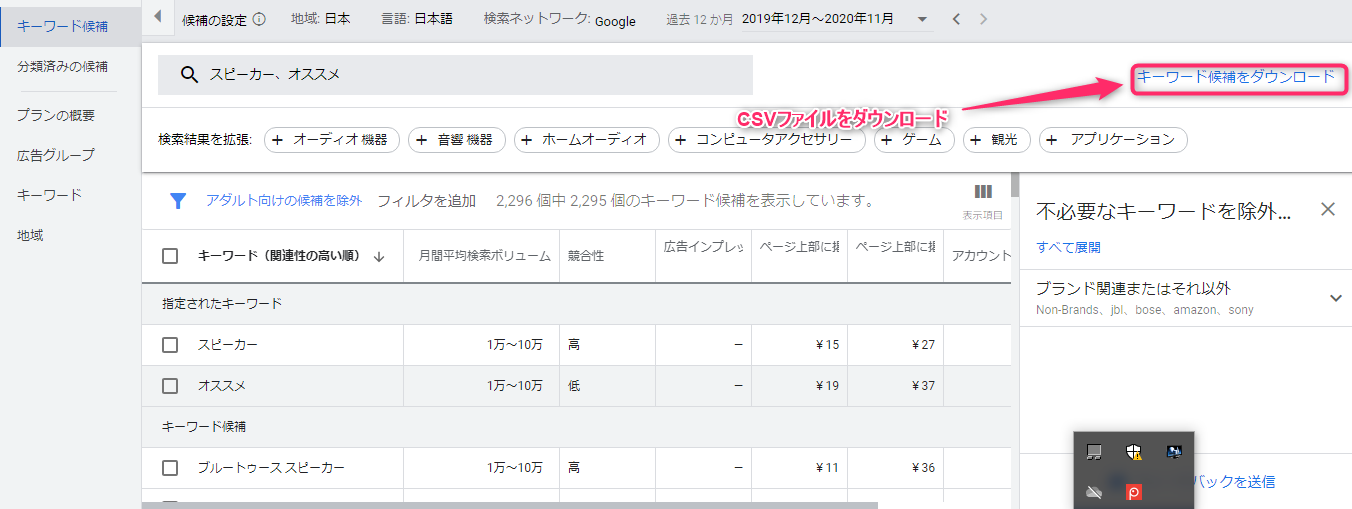1352x509 pixels.
Task: Click the キーワード候補をダウンロード link
Action: (1235, 77)
